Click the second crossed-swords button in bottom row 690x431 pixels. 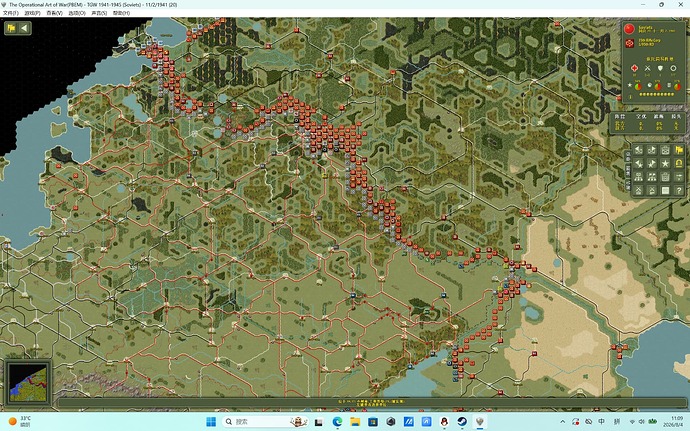[x=652, y=191]
